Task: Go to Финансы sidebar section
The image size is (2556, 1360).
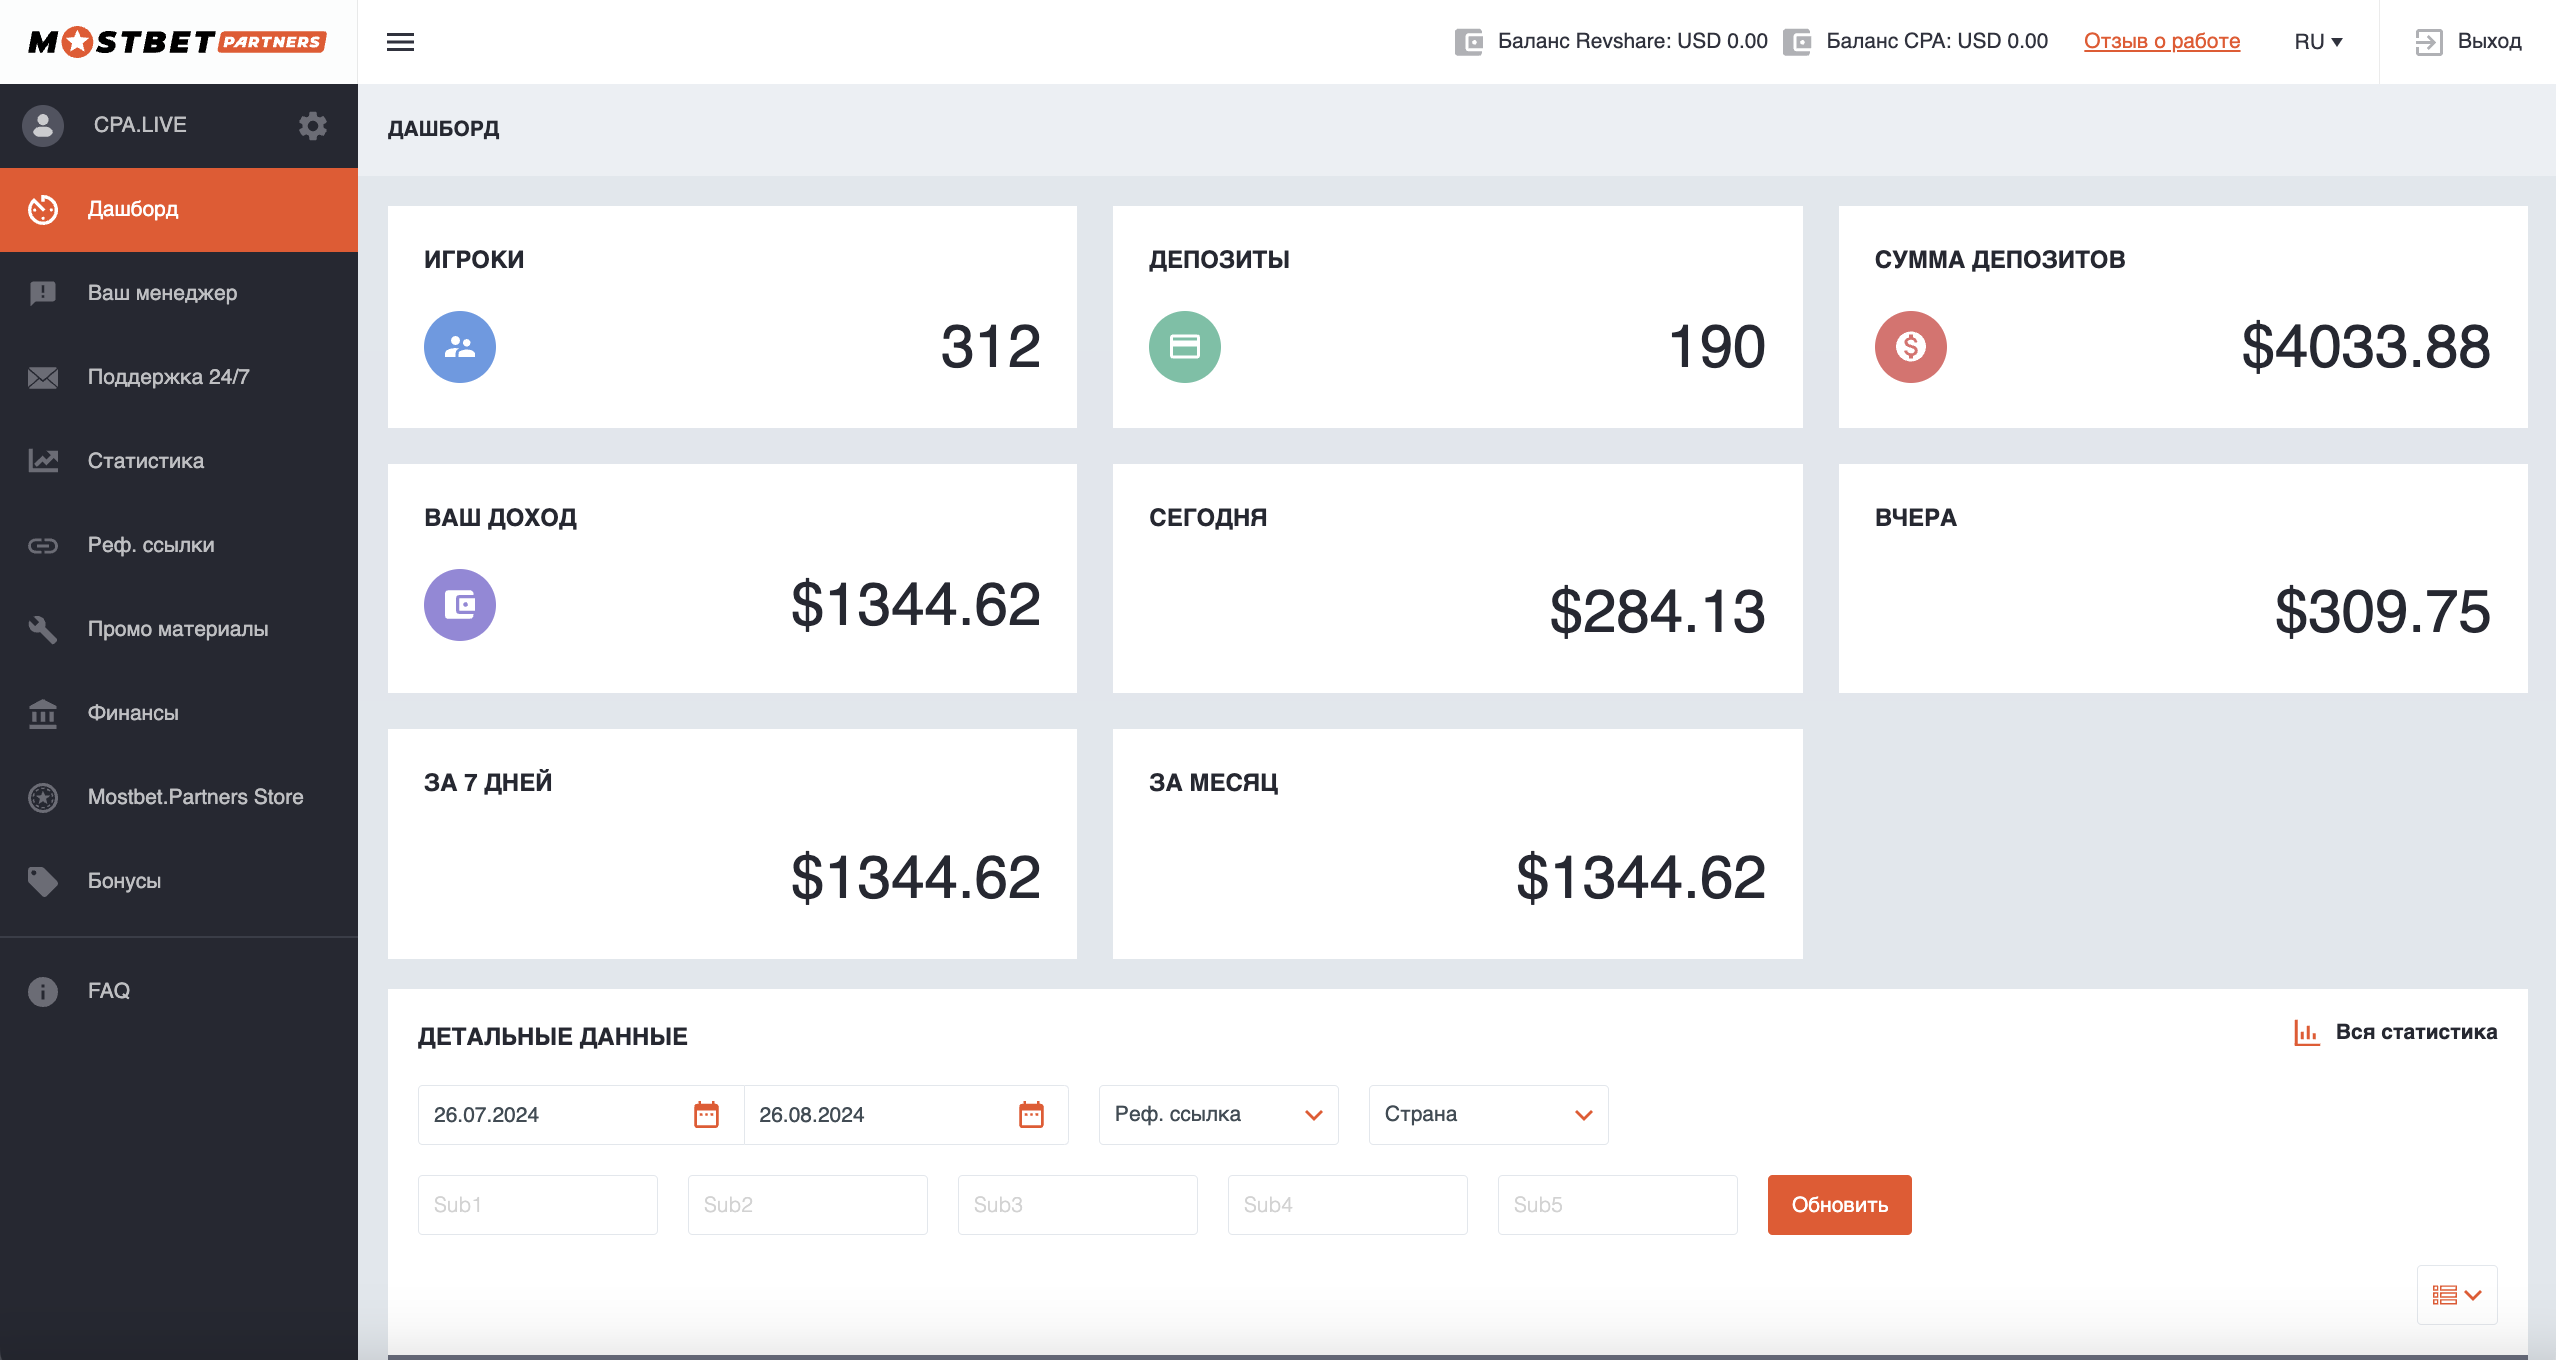Action: (x=133, y=713)
